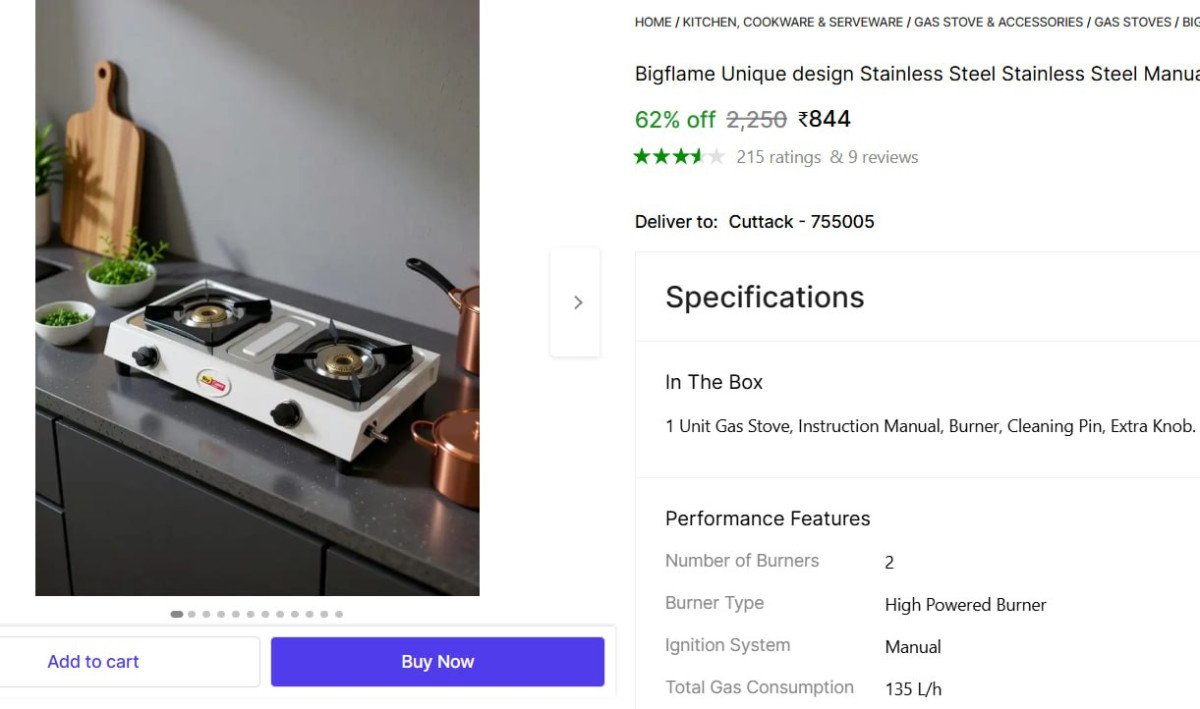The width and height of the screenshot is (1200, 709).
Task: Click the Specifications section header
Action: pyautogui.click(x=765, y=297)
